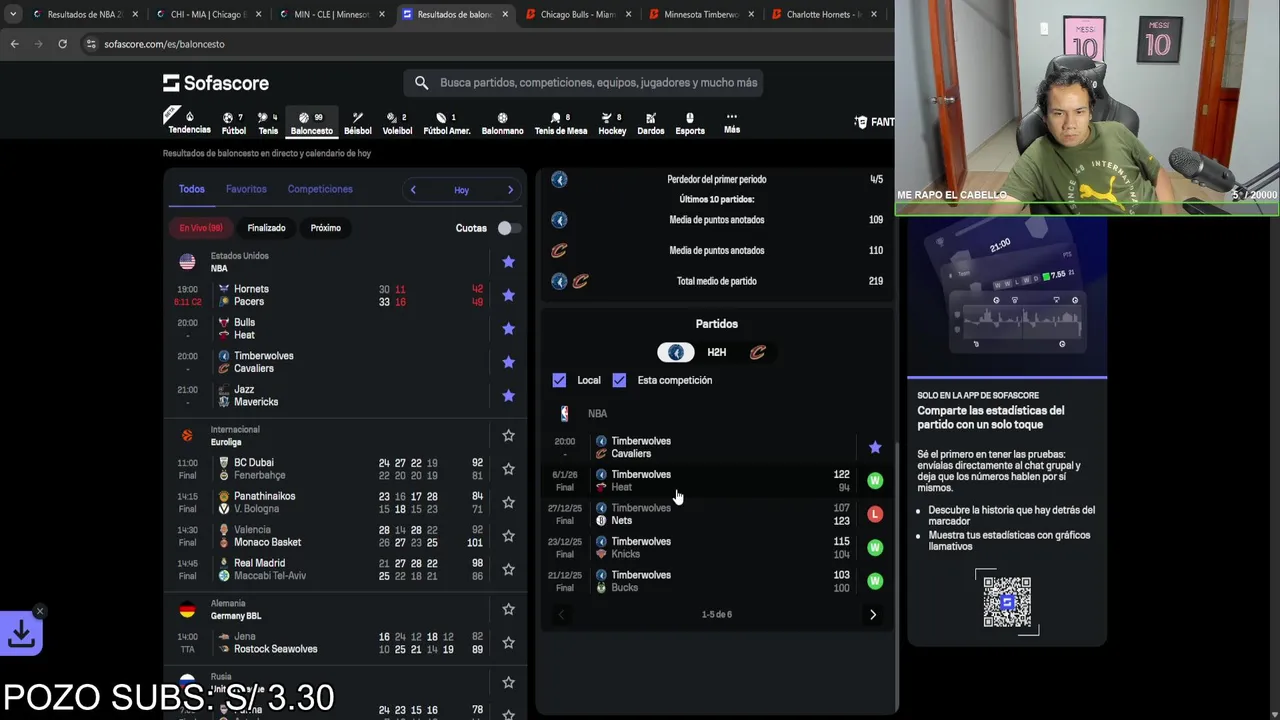Switch to the Competiciones tab
Image resolution: width=1280 pixels, height=720 pixels.
coord(320,189)
